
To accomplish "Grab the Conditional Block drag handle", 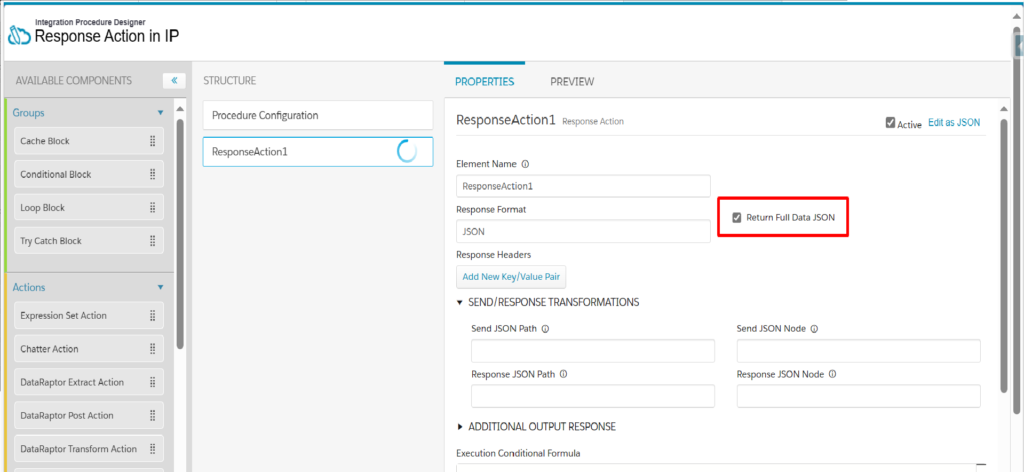I will 152,174.
